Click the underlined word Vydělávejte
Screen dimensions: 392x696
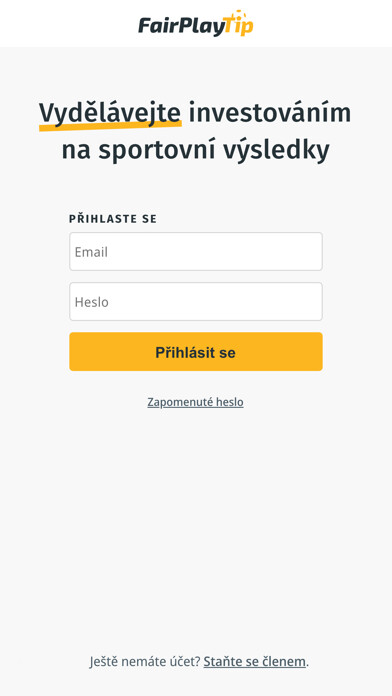[110, 114]
